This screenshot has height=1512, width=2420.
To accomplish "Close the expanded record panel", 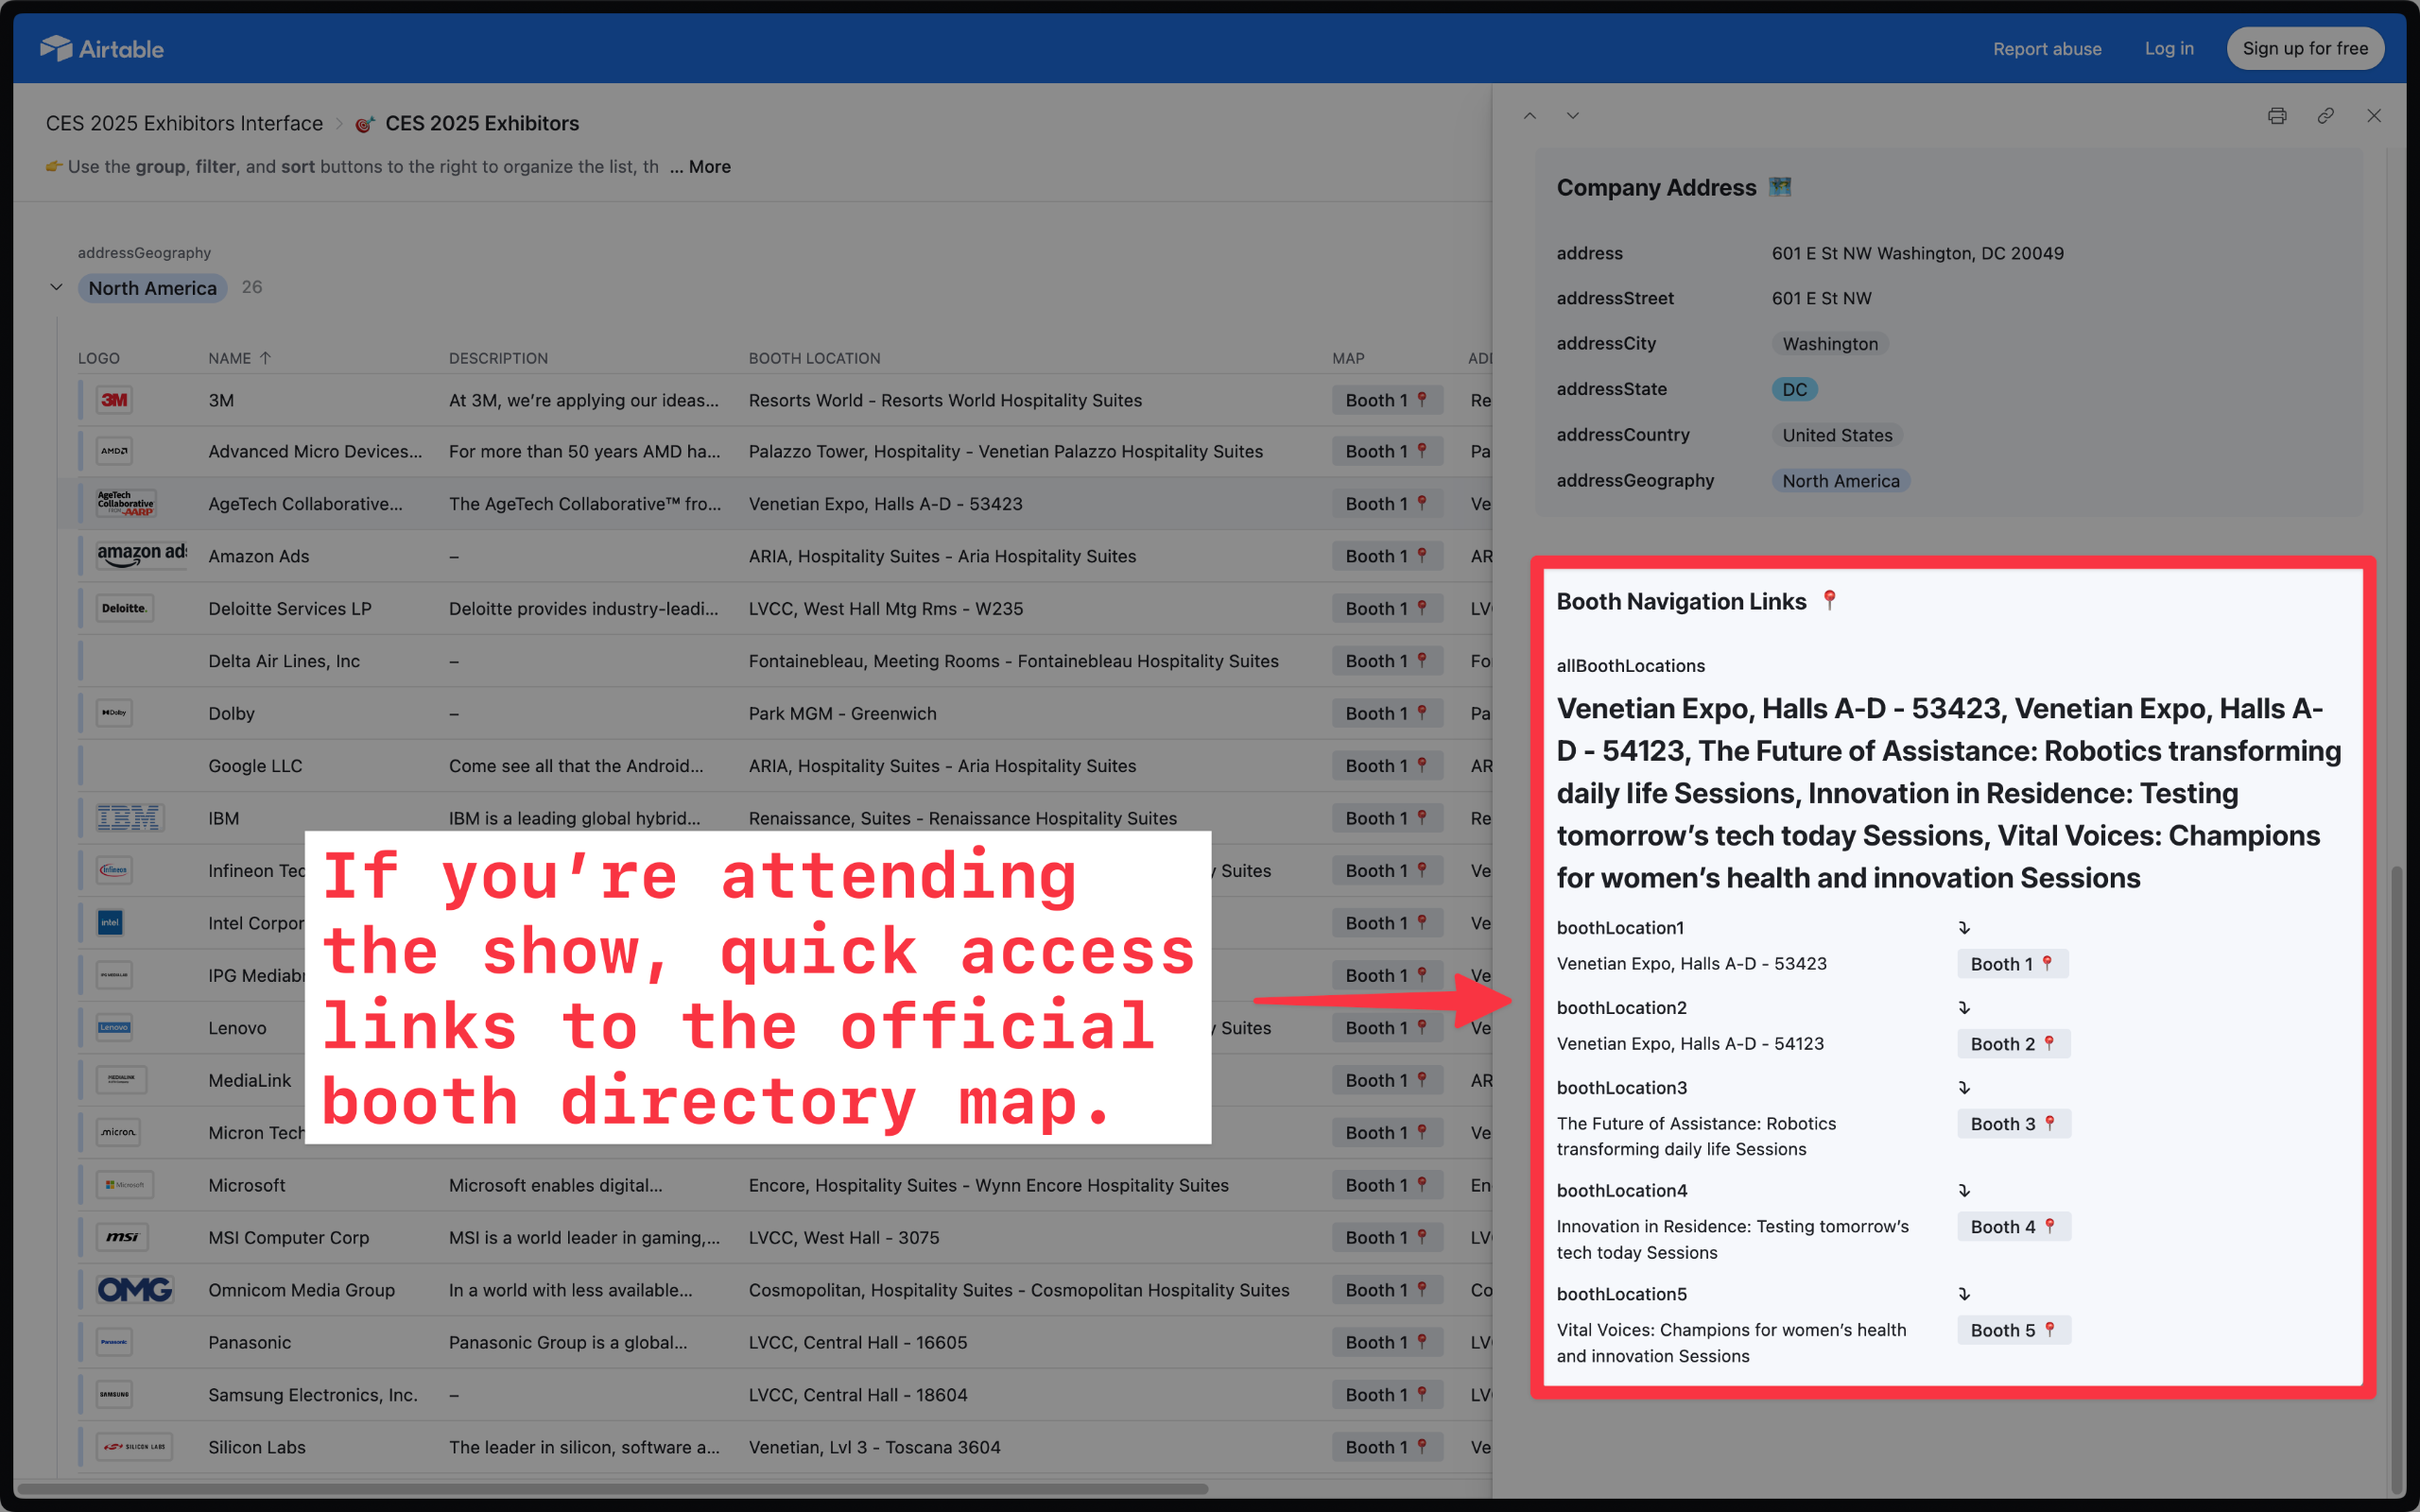I will [2374, 116].
